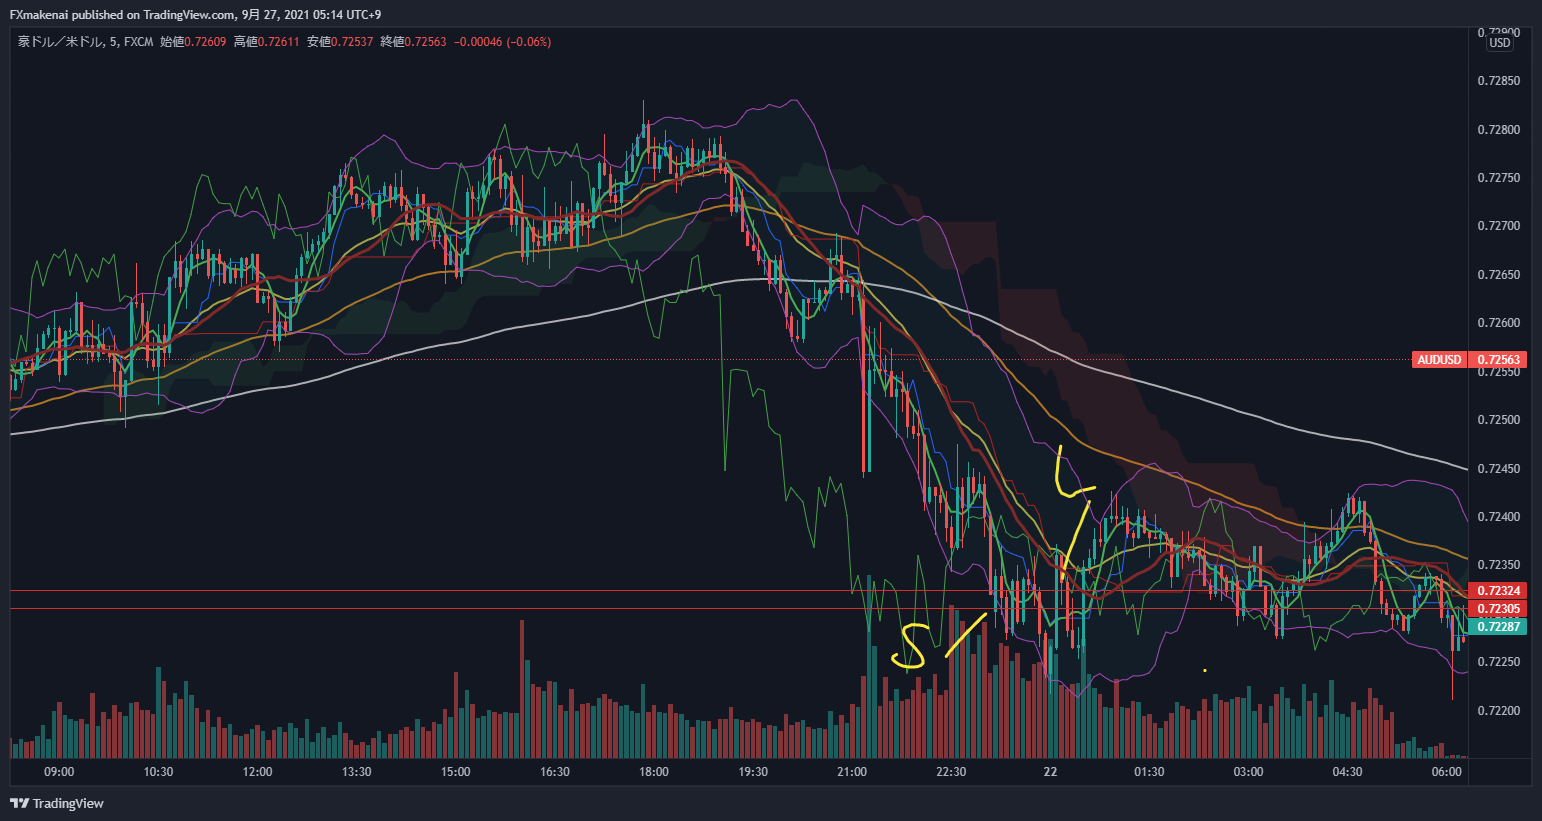
Task: Click the 0.72250 price axis label
Action: (x=1498, y=662)
